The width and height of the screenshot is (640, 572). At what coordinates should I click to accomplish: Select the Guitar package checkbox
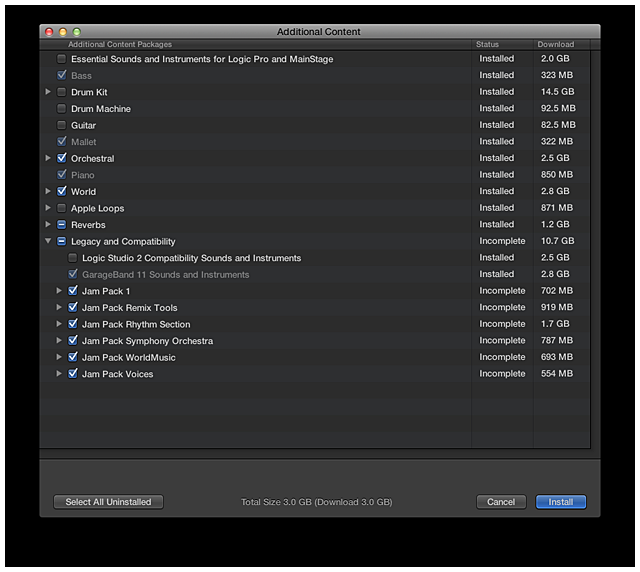[x=61, y=125]
